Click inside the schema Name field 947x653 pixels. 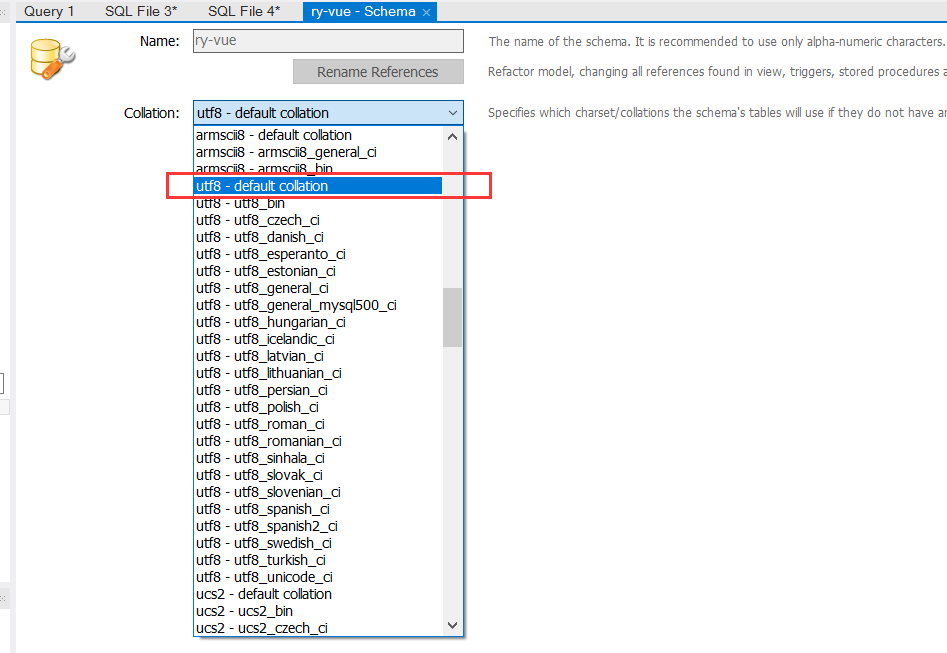click(328, 41)
